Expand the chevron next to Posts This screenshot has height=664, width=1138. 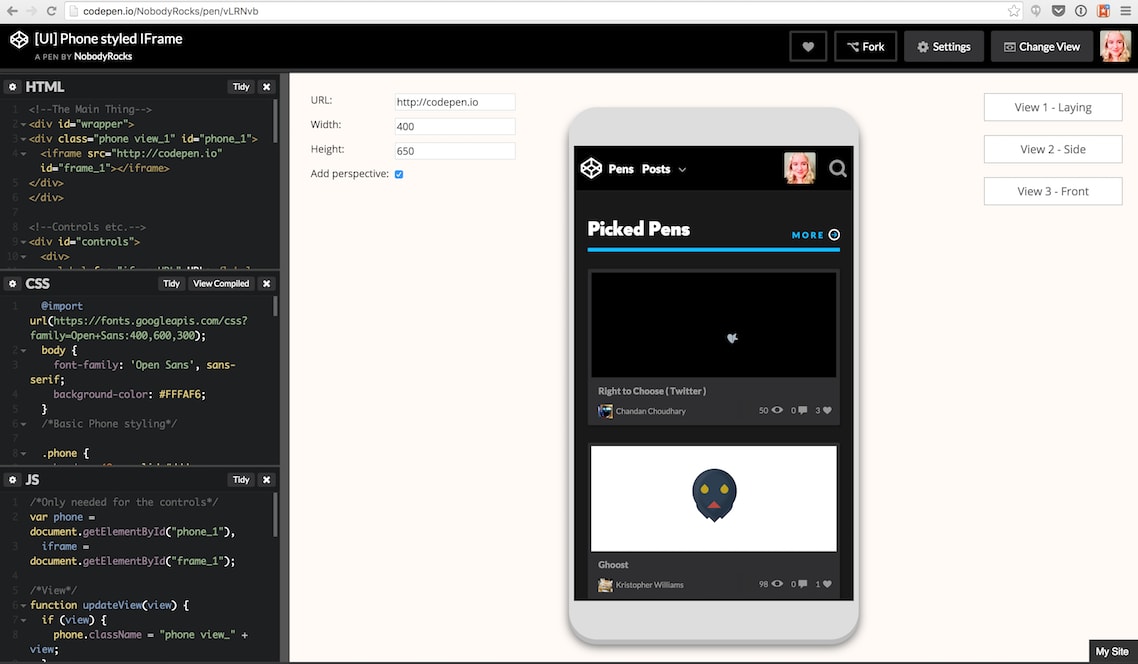point(683,169)
